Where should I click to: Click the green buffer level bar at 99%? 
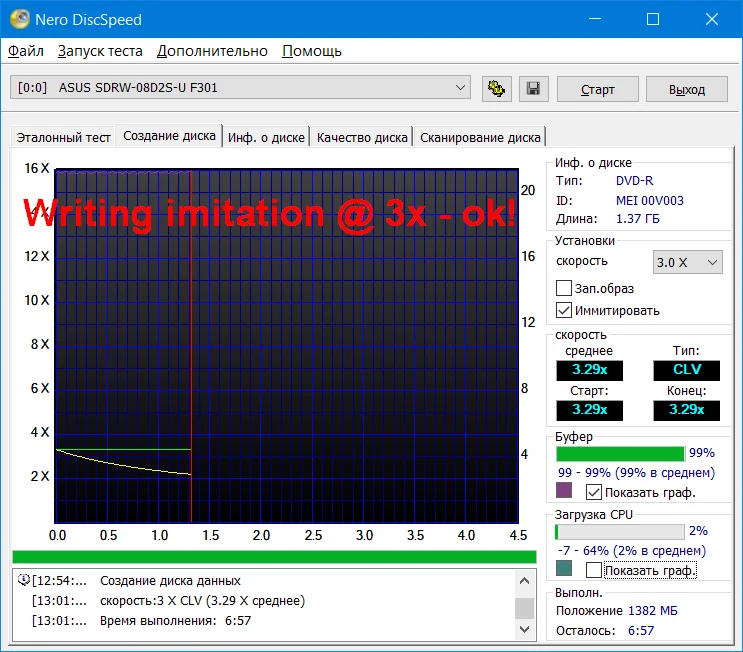pos(620,453)
